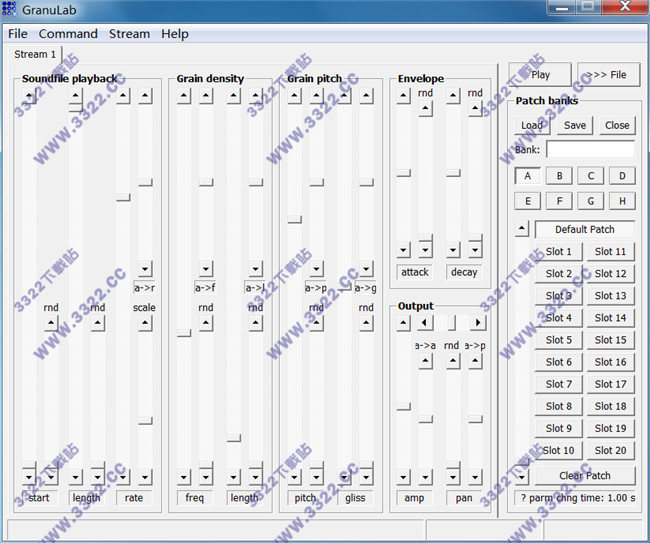Select patch bank B
This screenshot has height=543, width=650.
(559, 176)
